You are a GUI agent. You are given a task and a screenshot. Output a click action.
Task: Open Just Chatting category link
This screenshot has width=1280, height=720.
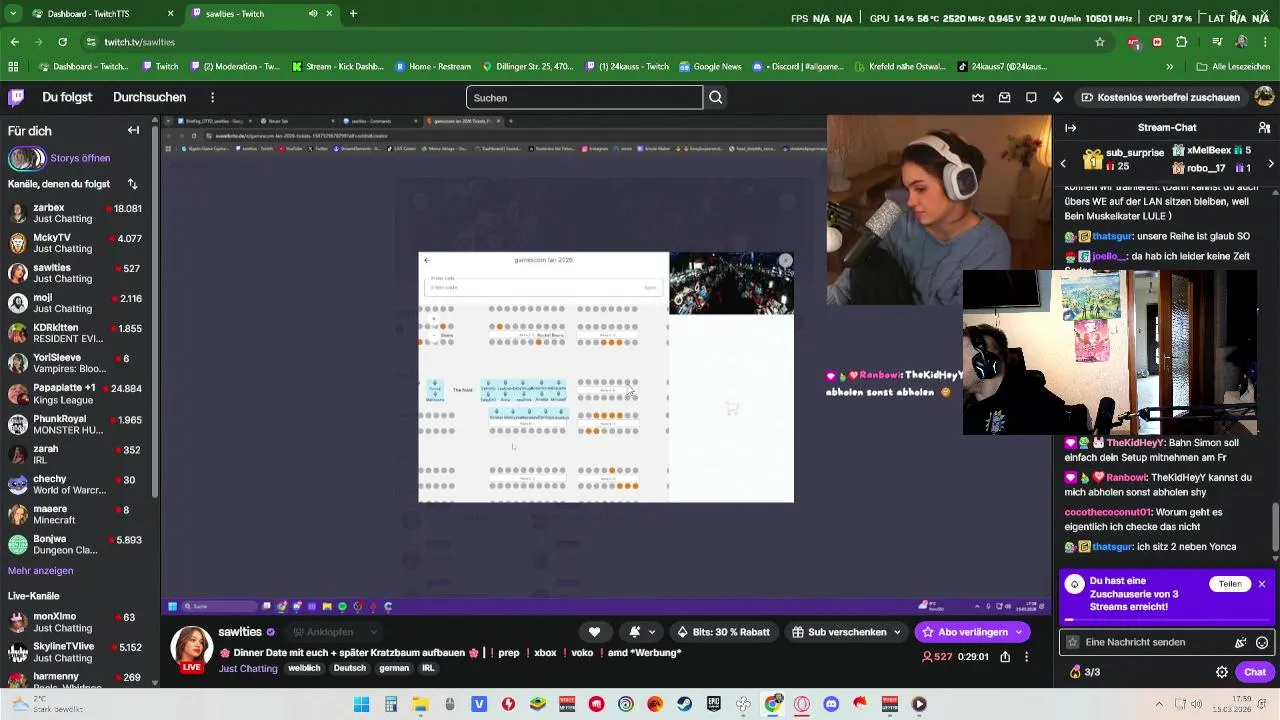pos(248,668)
